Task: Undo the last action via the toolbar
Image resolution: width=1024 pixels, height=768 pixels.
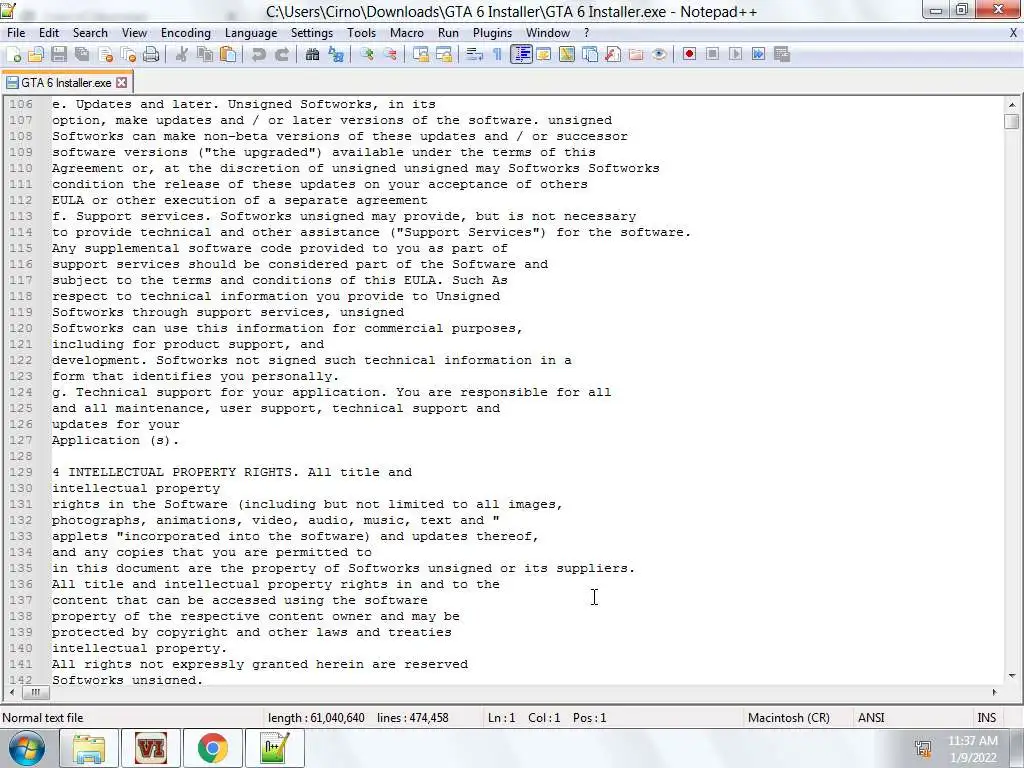Action: 259,55
